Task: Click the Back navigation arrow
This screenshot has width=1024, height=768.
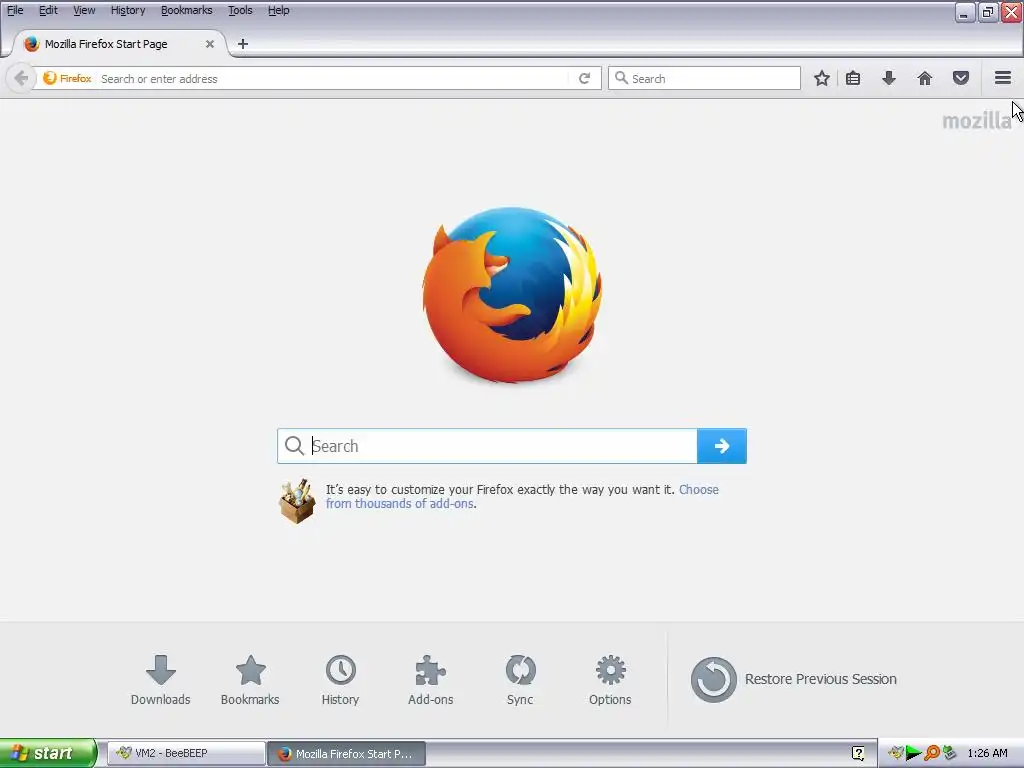Action: pyautogui.click(x=21, y=78)
